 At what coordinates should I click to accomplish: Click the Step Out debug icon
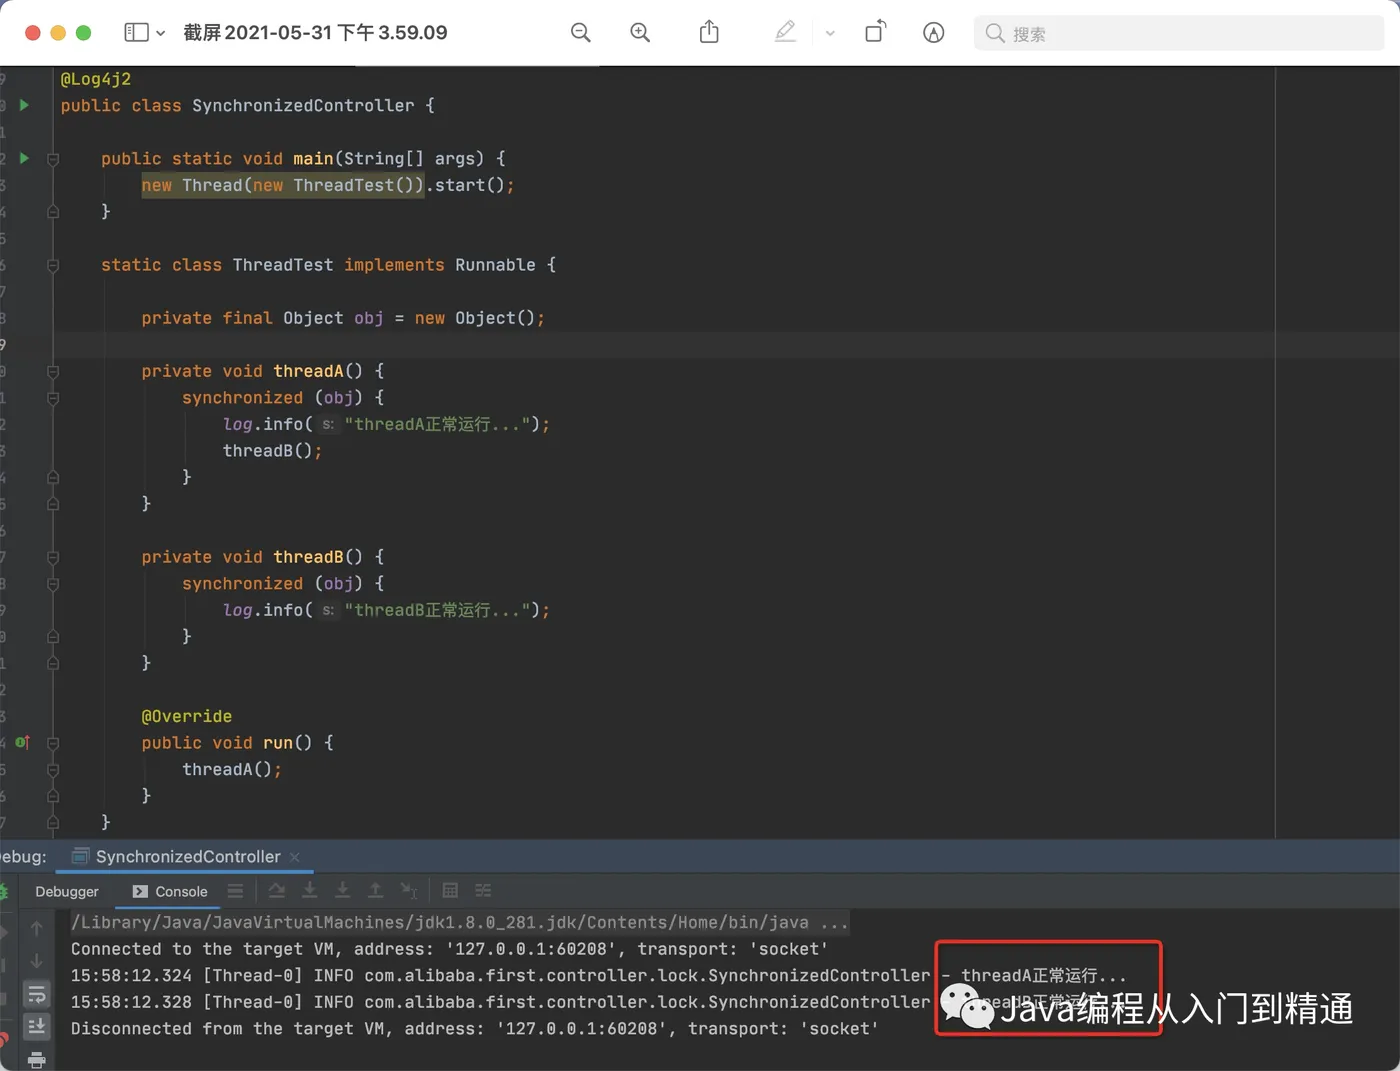[x=376, y=890]
